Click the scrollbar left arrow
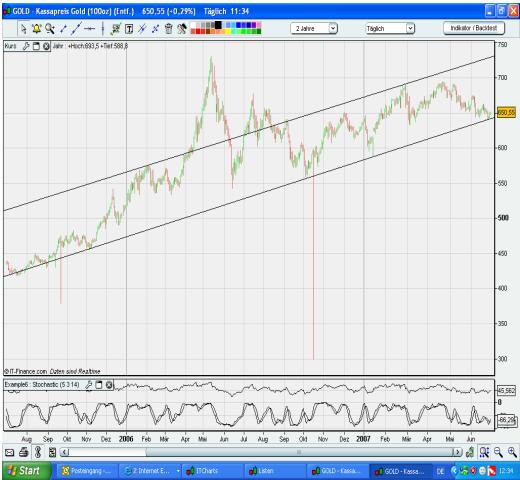Viewport: 520px width, 480px height. [x=65, y=452]
